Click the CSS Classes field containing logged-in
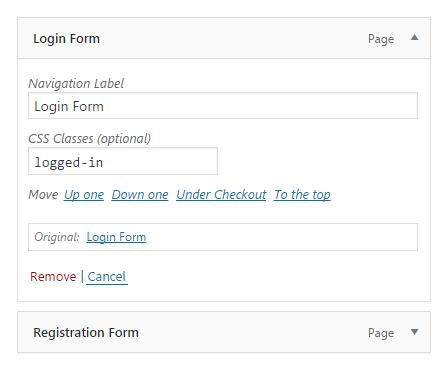 click(x=123, y=161)
